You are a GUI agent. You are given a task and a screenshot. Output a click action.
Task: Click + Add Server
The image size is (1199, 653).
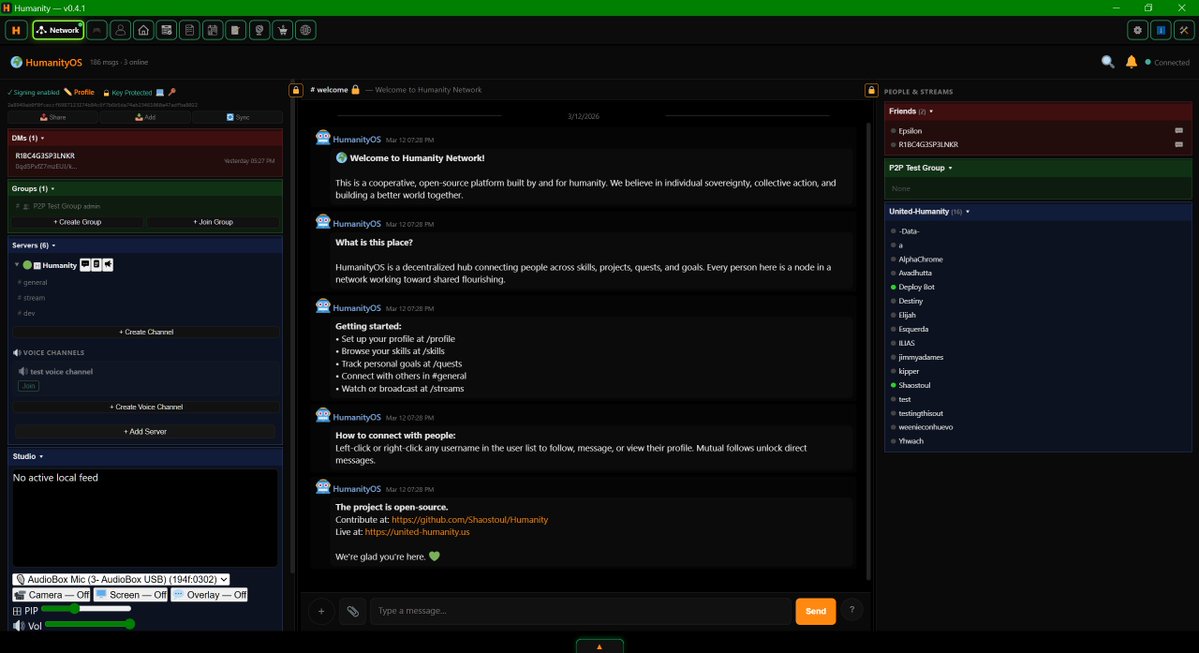(145, 431)
